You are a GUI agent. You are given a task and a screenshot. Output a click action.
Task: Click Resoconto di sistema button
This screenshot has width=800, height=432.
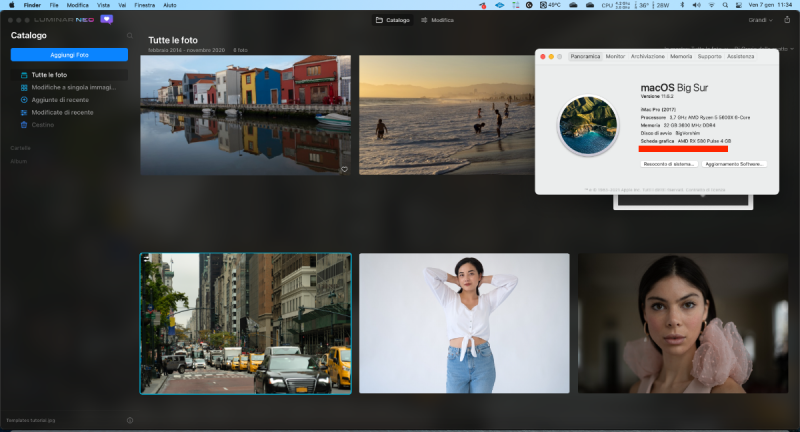click(x=669, y=163)
